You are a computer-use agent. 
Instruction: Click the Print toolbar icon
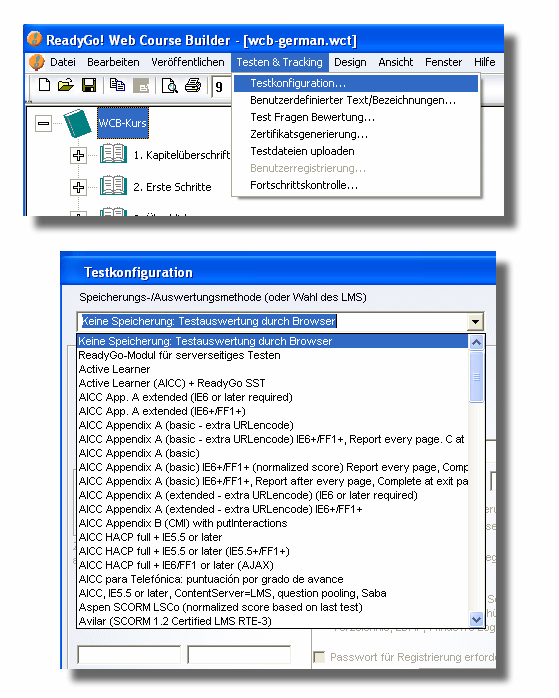(x=193, y=85)
